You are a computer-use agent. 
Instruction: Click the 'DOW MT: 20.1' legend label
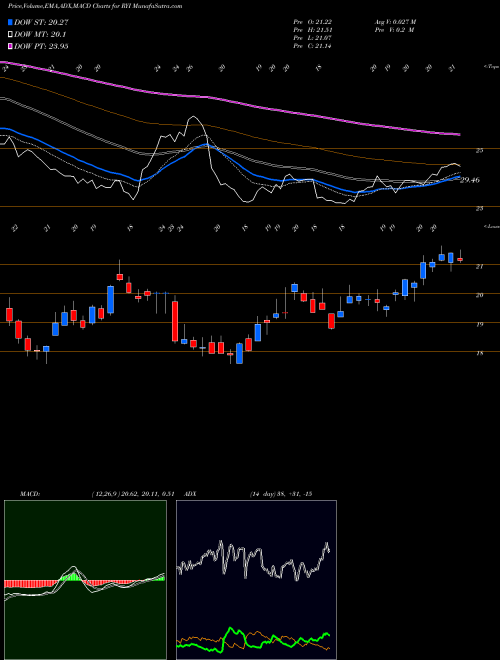click(40, 34)
